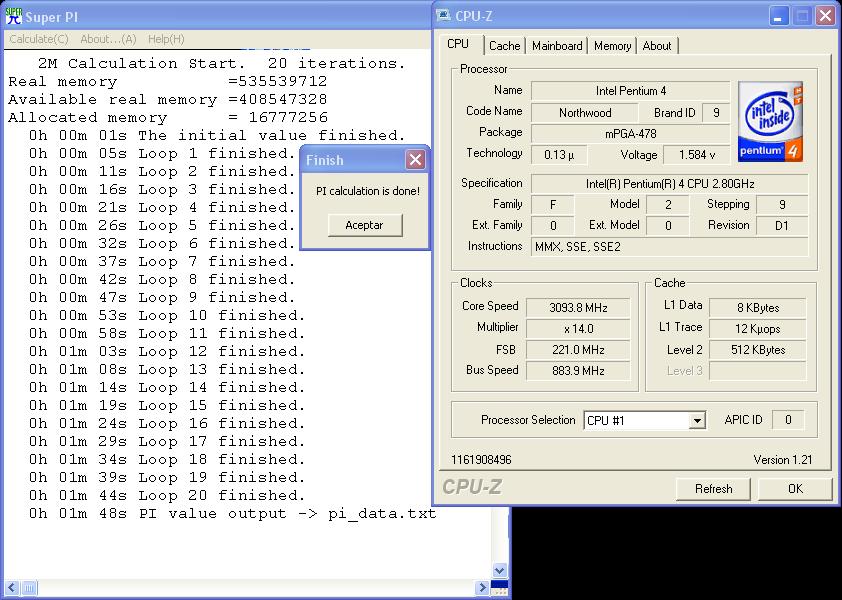
Task: Minimize the CPU-Z window
Action: coord(779,16)
